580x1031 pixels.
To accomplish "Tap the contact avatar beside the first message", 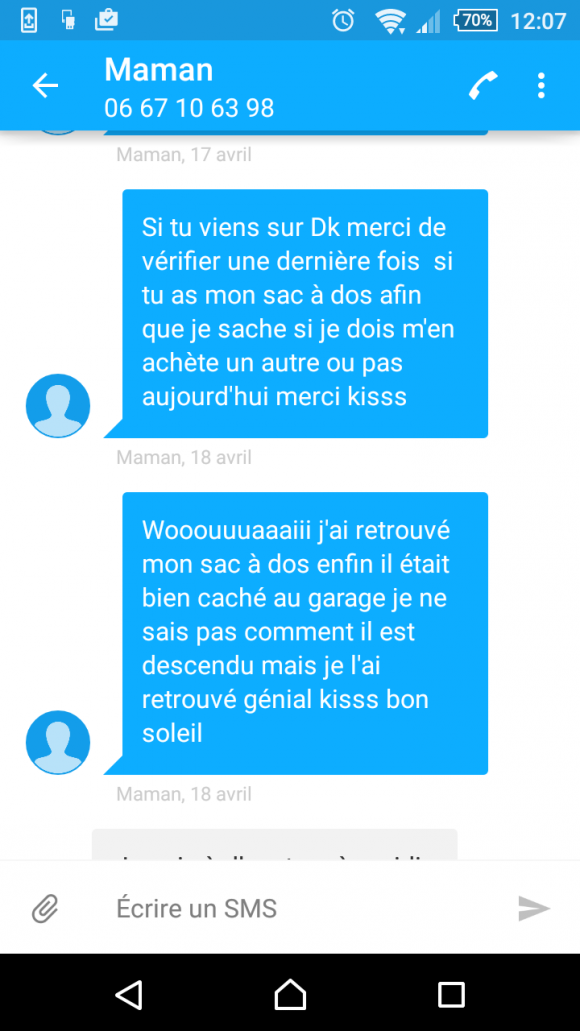I will (58, 406).
